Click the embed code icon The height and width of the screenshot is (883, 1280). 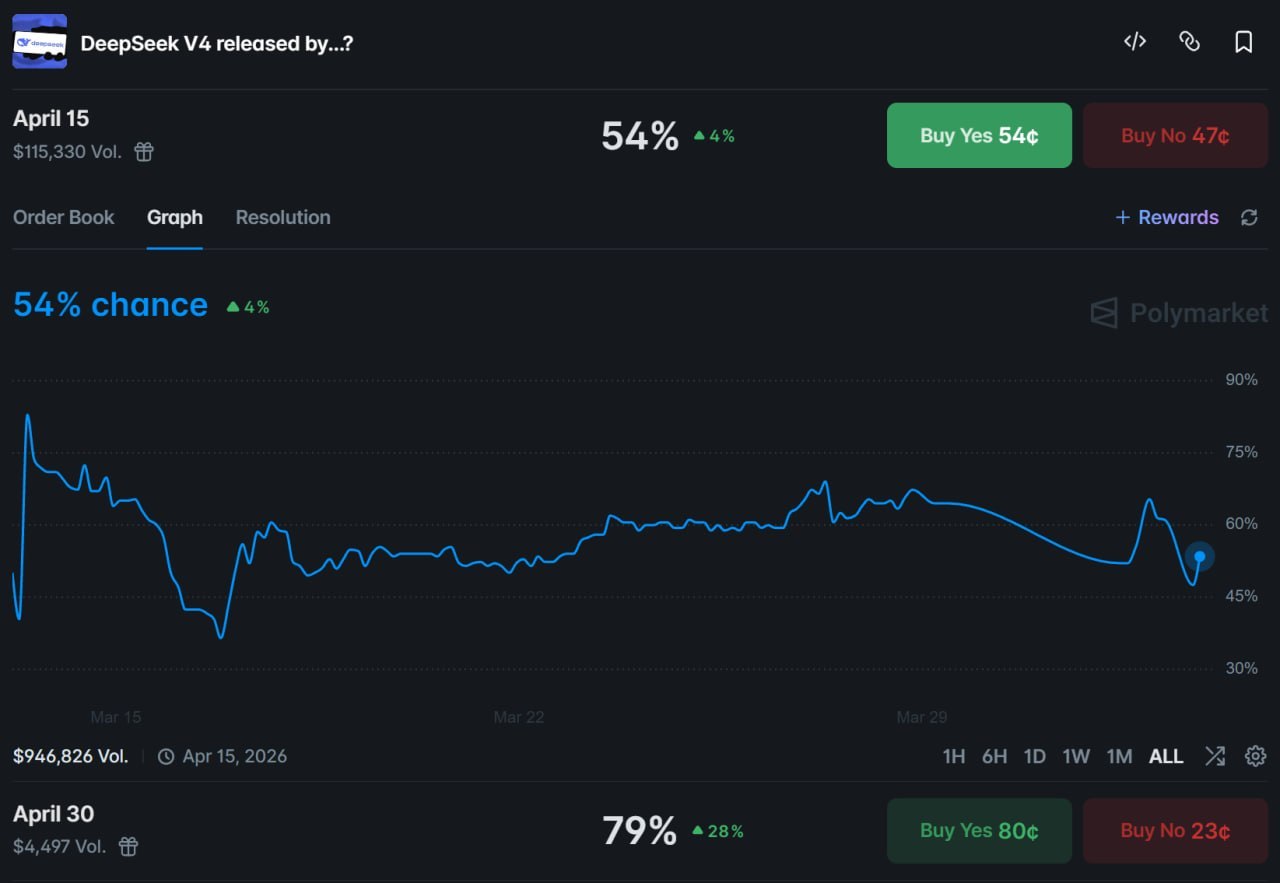pos(1134,42)
